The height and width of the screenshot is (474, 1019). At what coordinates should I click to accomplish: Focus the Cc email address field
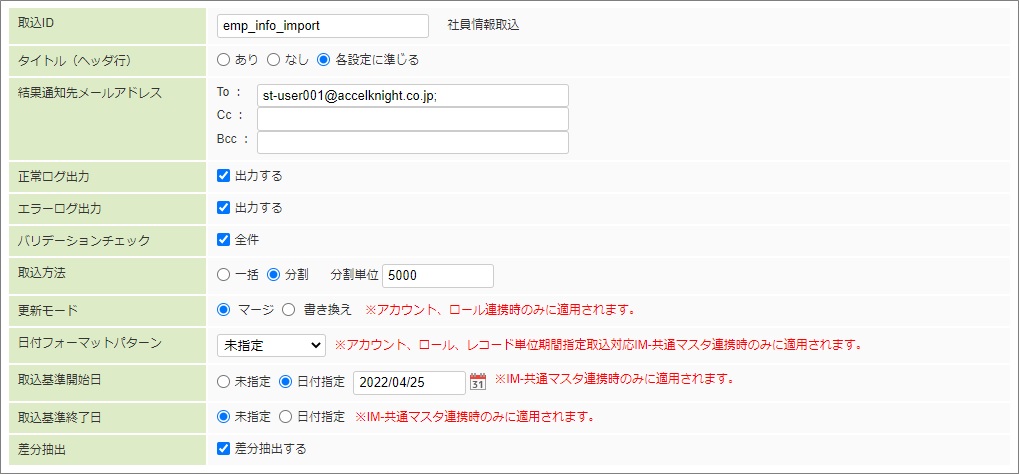coord(412,119)
